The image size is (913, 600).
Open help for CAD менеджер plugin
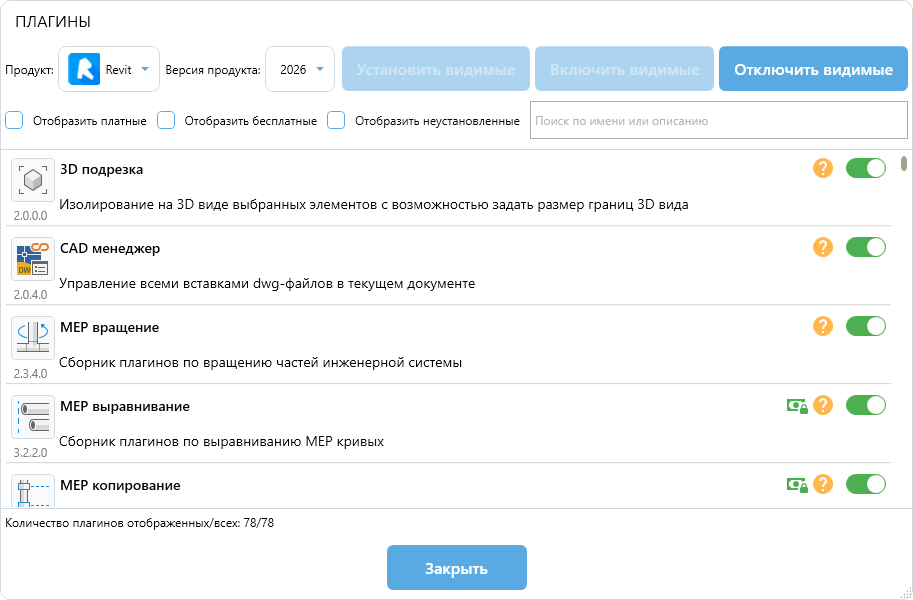point(823,247)
